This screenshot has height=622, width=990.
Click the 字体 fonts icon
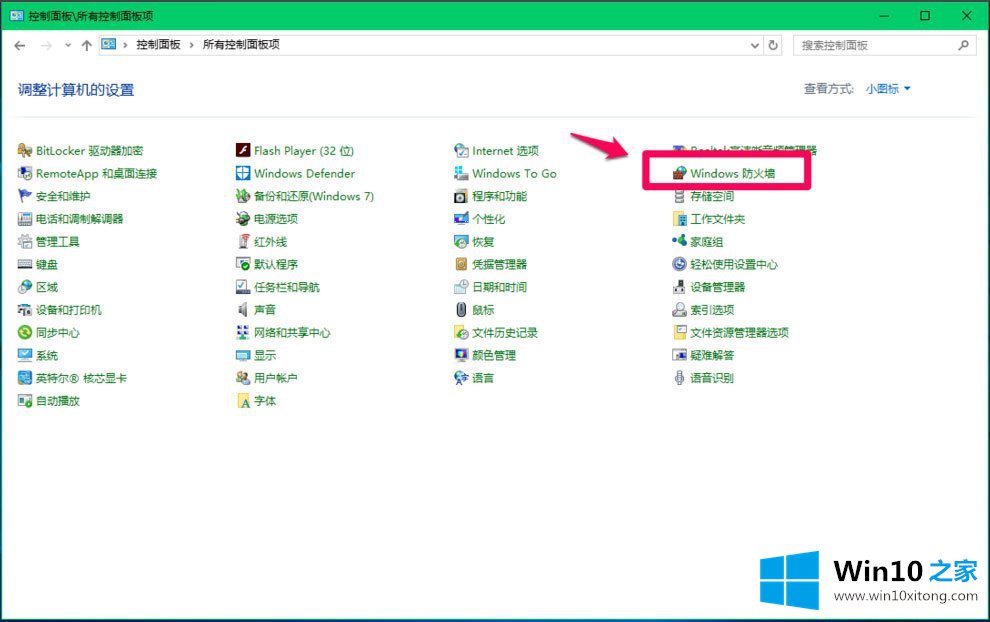coord(243,400)
